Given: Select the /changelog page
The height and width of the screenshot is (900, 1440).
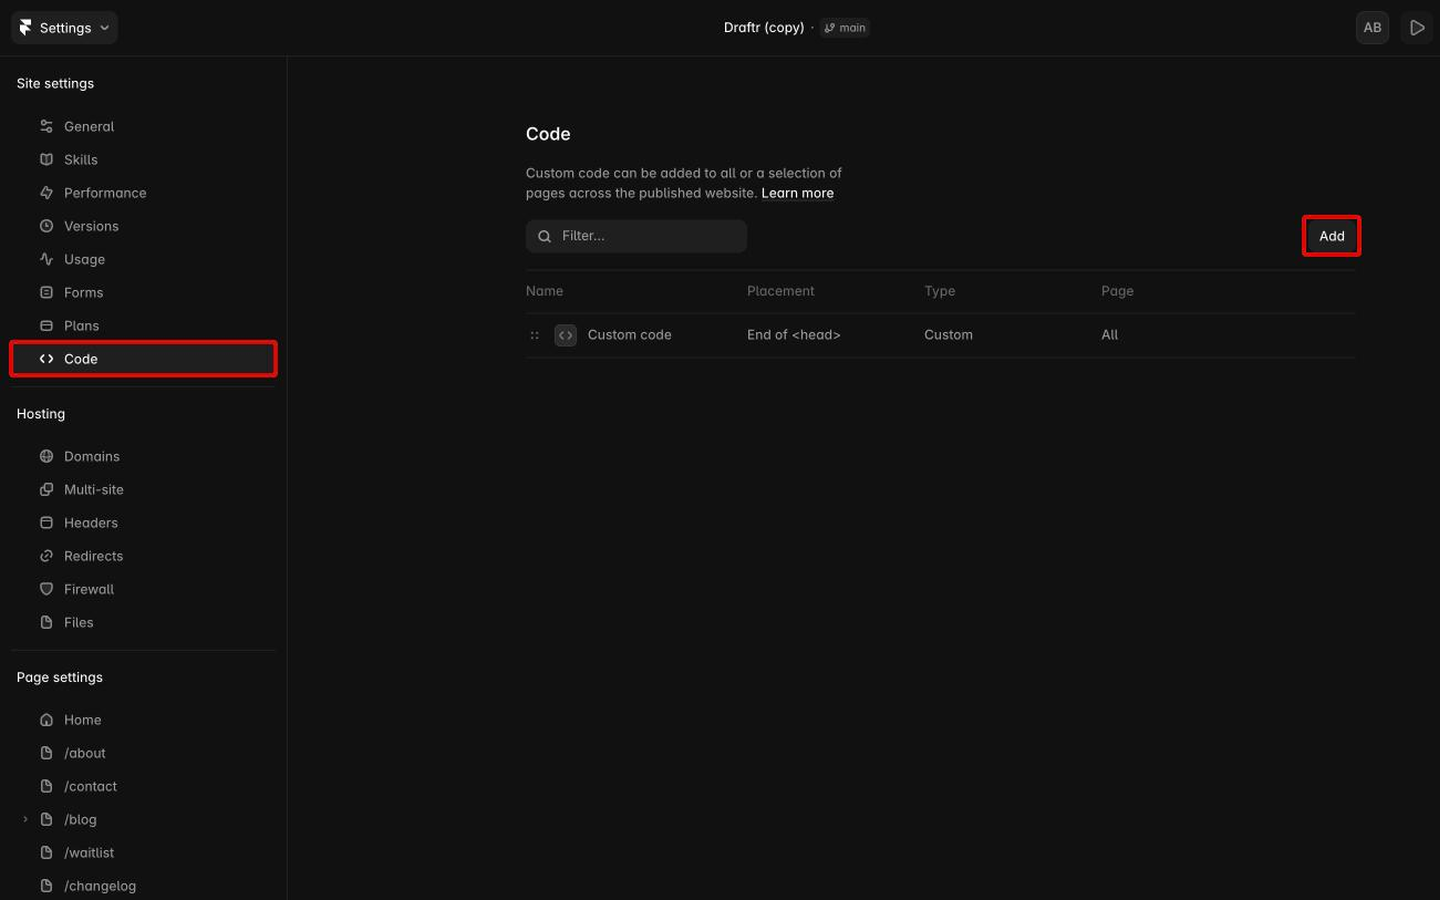Looking at the screenshot, I should pos(143,886).
